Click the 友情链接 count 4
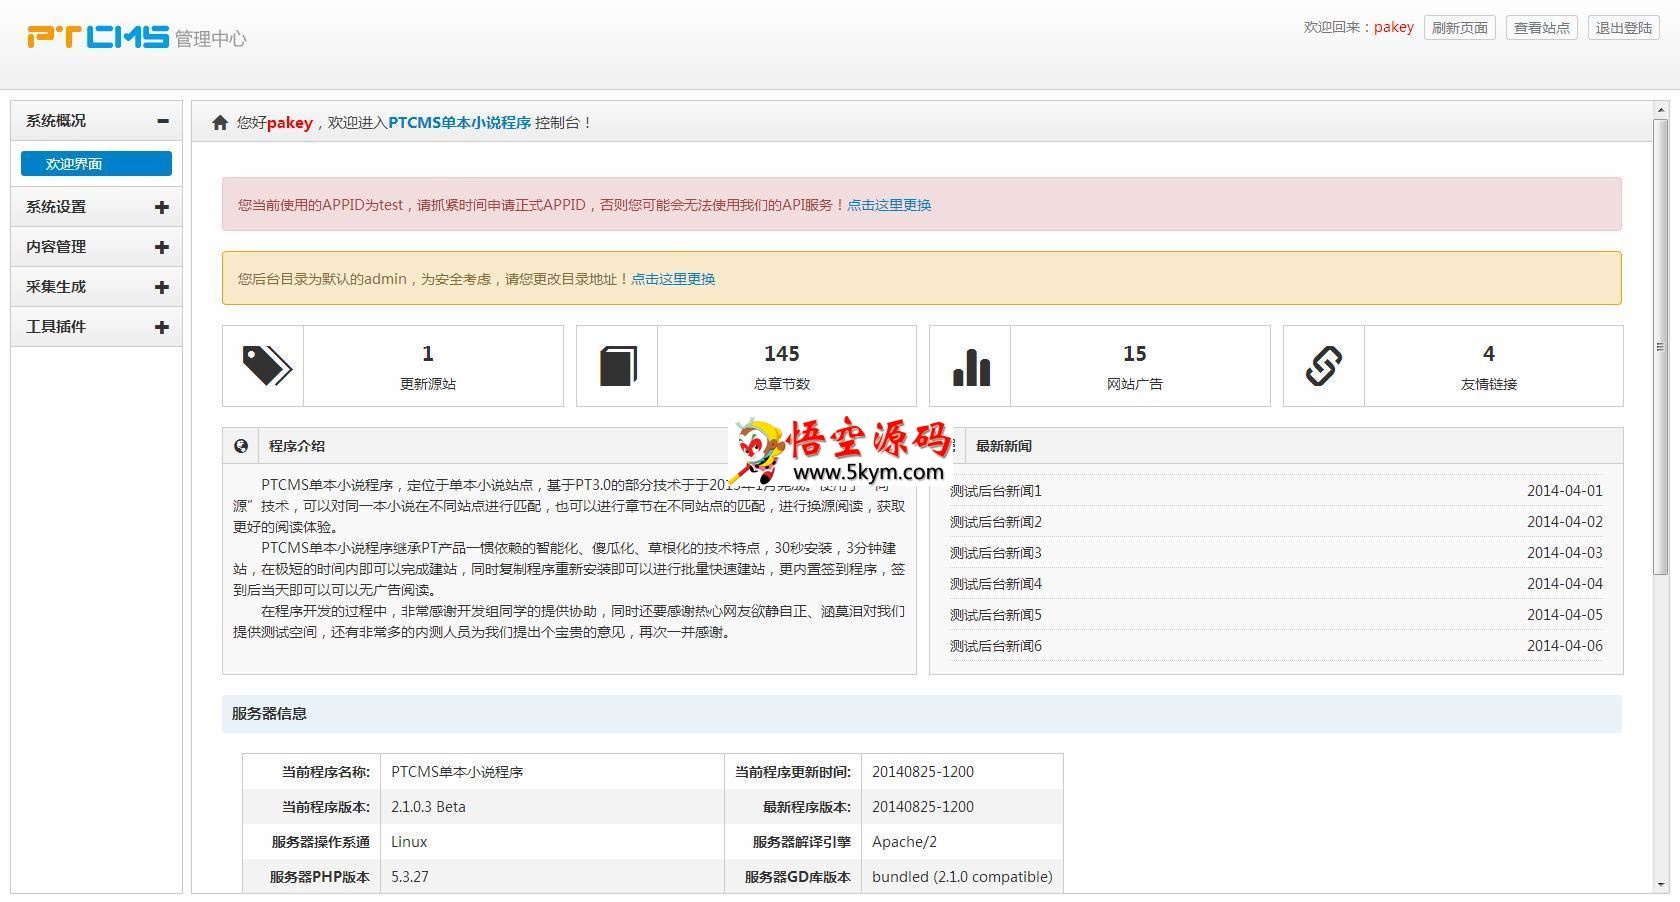This screenshot has height=902, width=1680. (x=1488, y=354)
